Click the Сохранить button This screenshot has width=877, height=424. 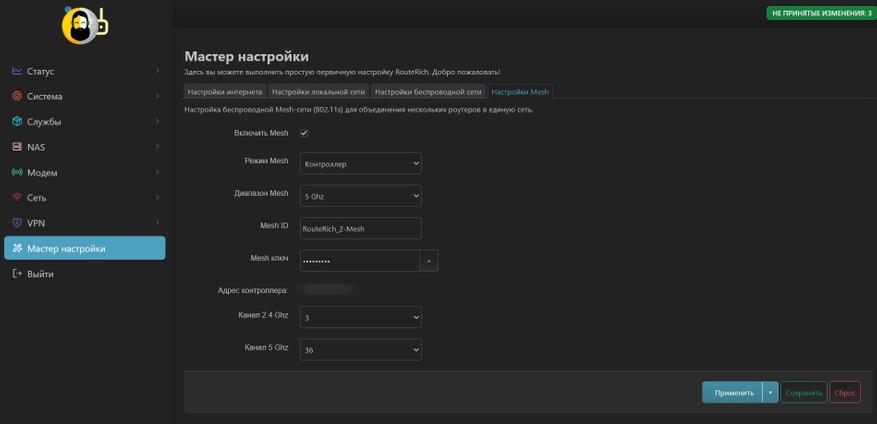[804, 393]
